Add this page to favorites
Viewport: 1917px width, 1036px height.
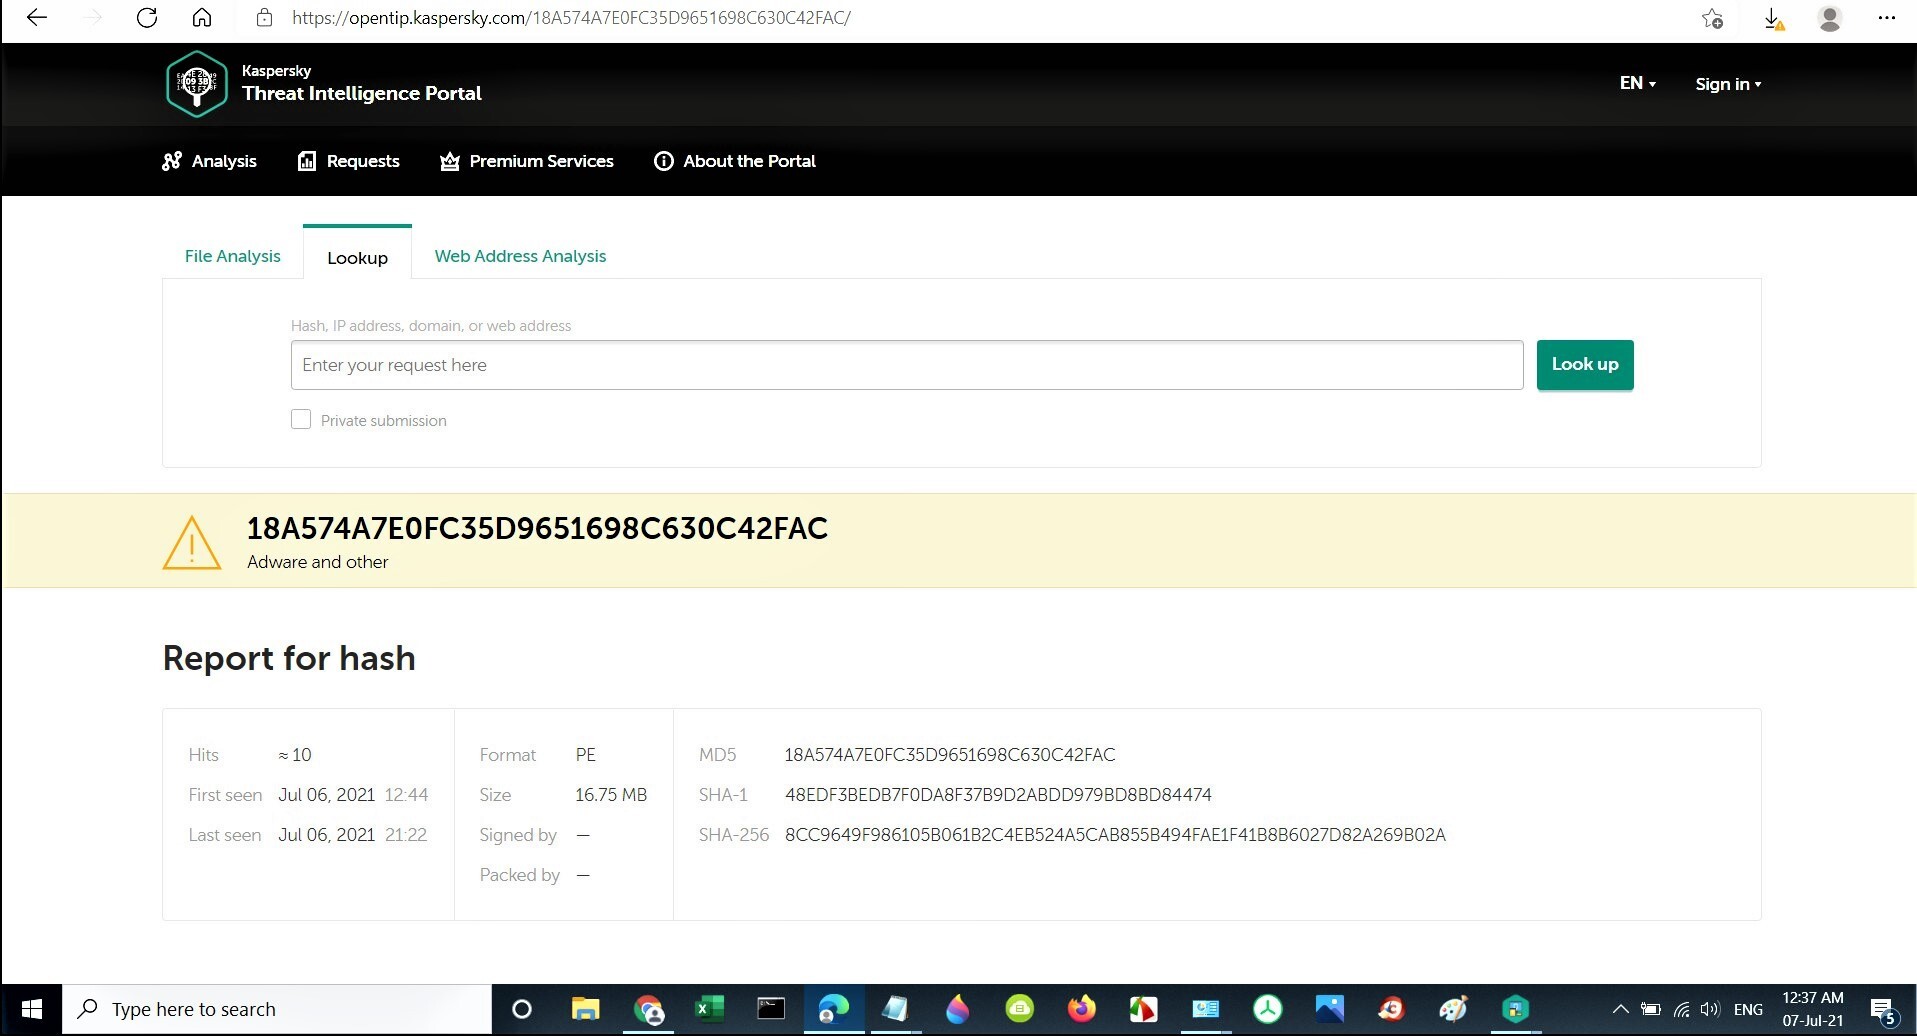1713,18
